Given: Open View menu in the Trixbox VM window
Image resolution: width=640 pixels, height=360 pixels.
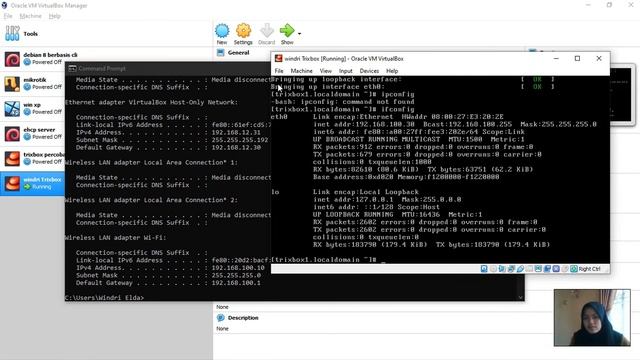Looking at the screenshot, I should [x=325, y=71].
